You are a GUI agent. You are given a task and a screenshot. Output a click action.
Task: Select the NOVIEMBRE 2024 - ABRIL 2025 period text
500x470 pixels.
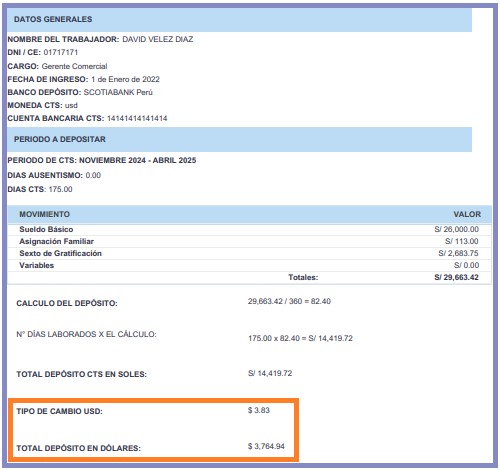(x=137, y=160)
